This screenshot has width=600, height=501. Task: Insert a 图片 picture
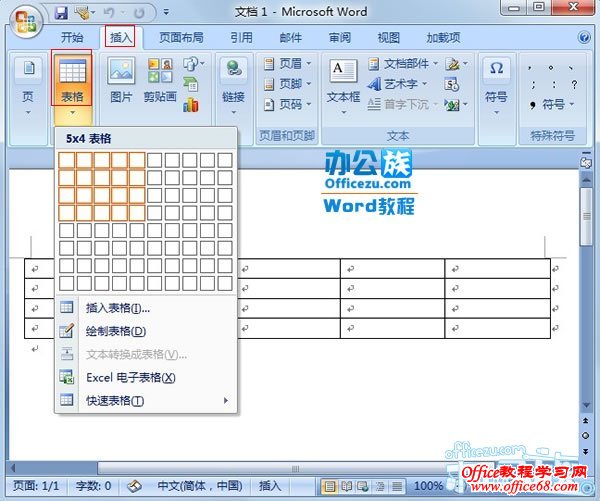[121, 80]
